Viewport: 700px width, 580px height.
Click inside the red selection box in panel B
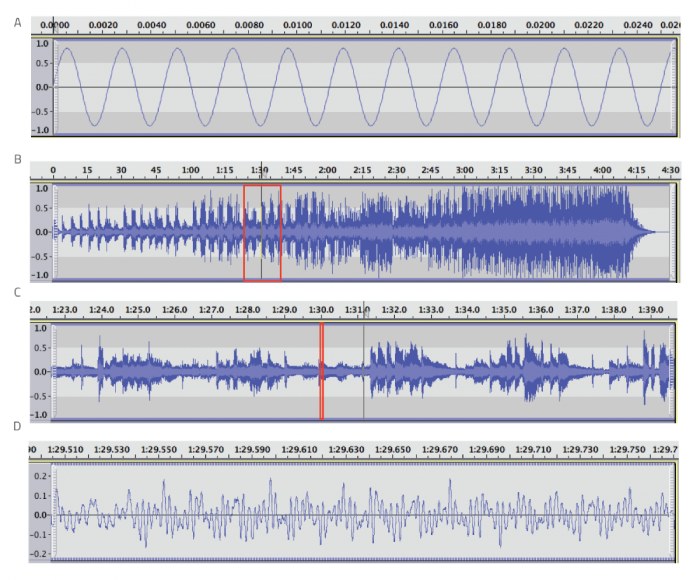[x=262, y=232]
